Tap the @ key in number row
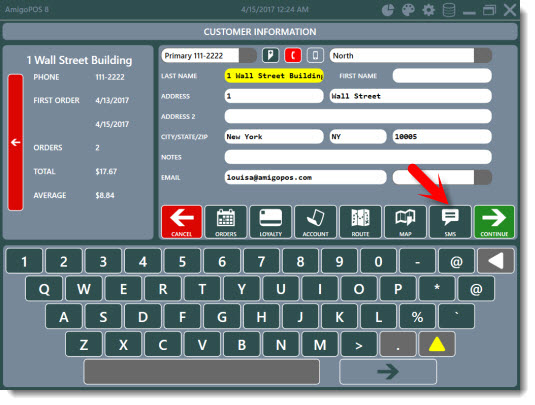 coord(457,261)
